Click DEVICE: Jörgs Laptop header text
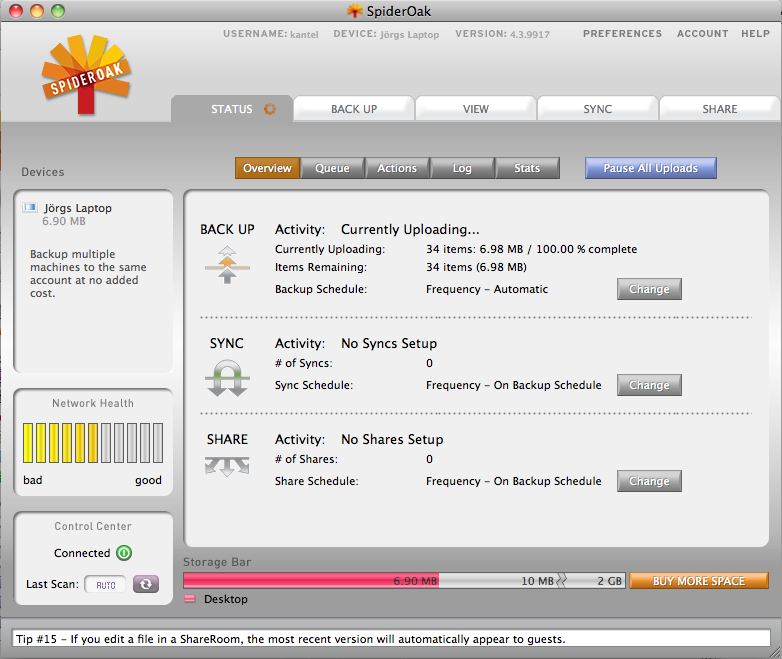The width and height of the screenshot is (782, 659). pos(386,34)
